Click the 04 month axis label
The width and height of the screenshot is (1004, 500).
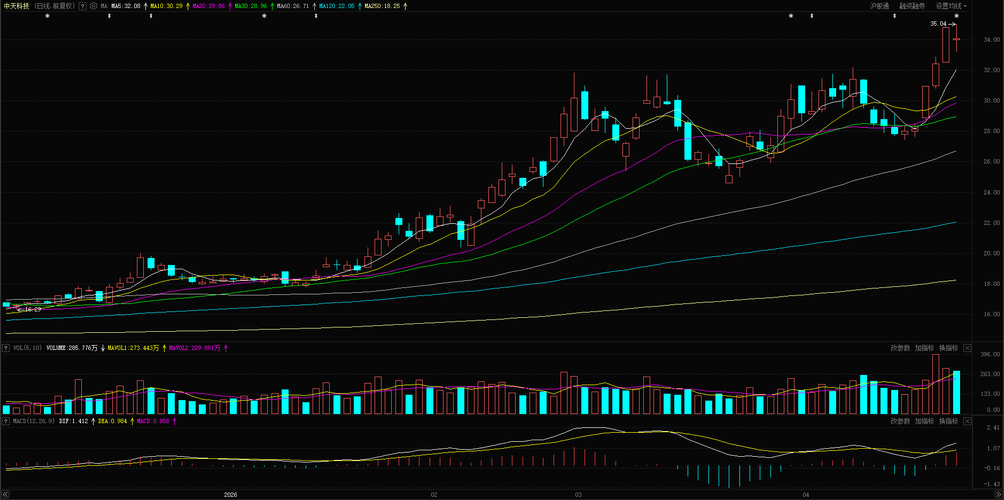click(x=806, y=495)
